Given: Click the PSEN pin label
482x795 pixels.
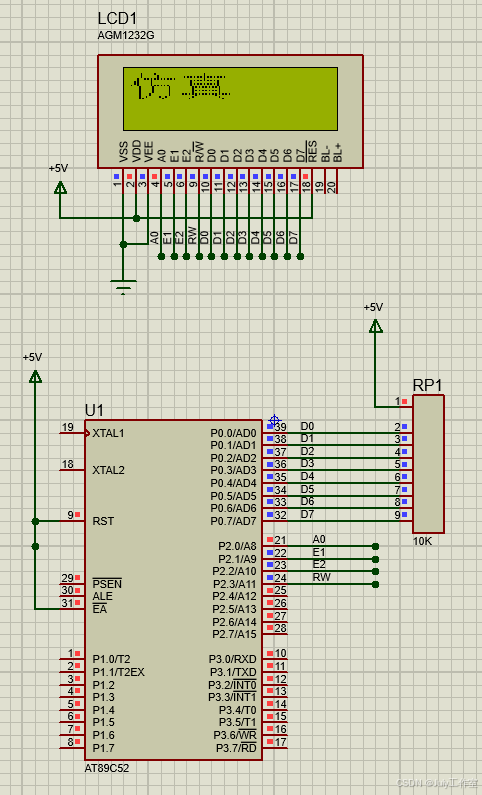Looking at the screenshot, I should click(107, 584).
